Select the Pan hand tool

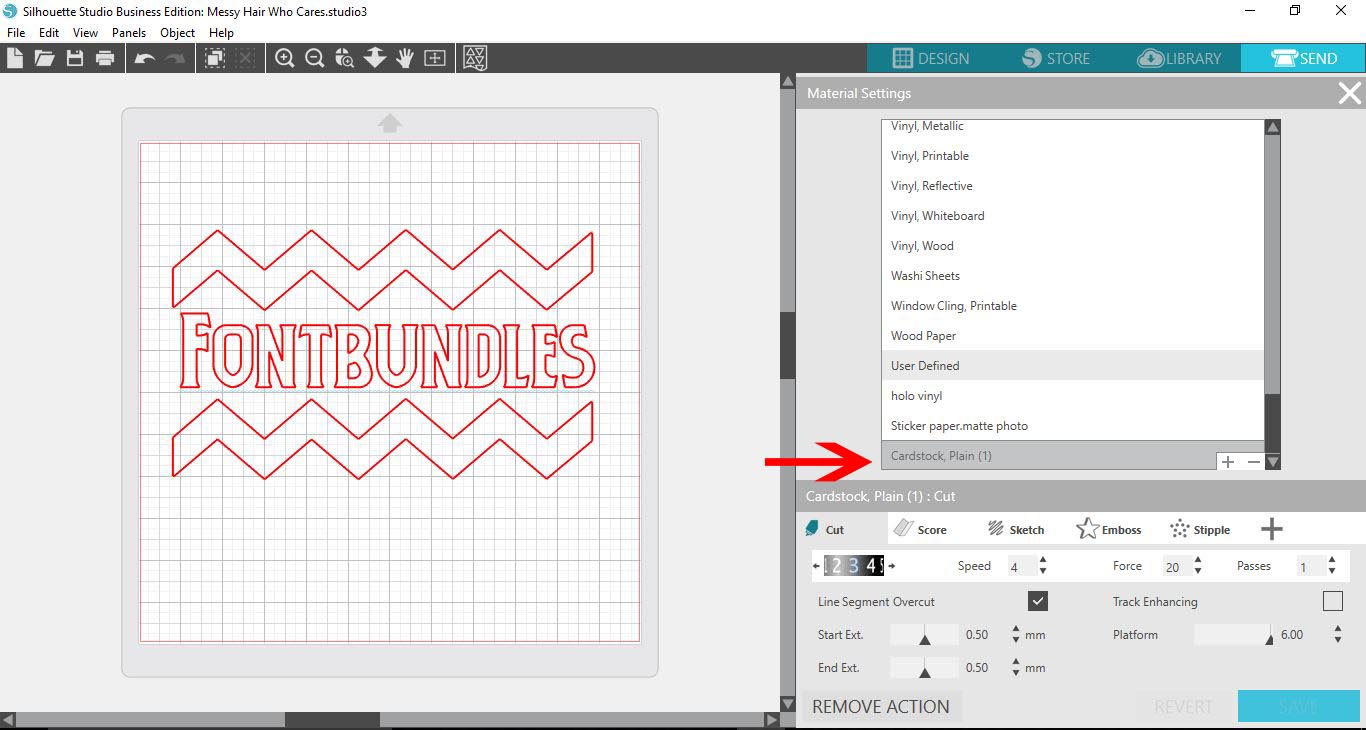tap(405, 58)
